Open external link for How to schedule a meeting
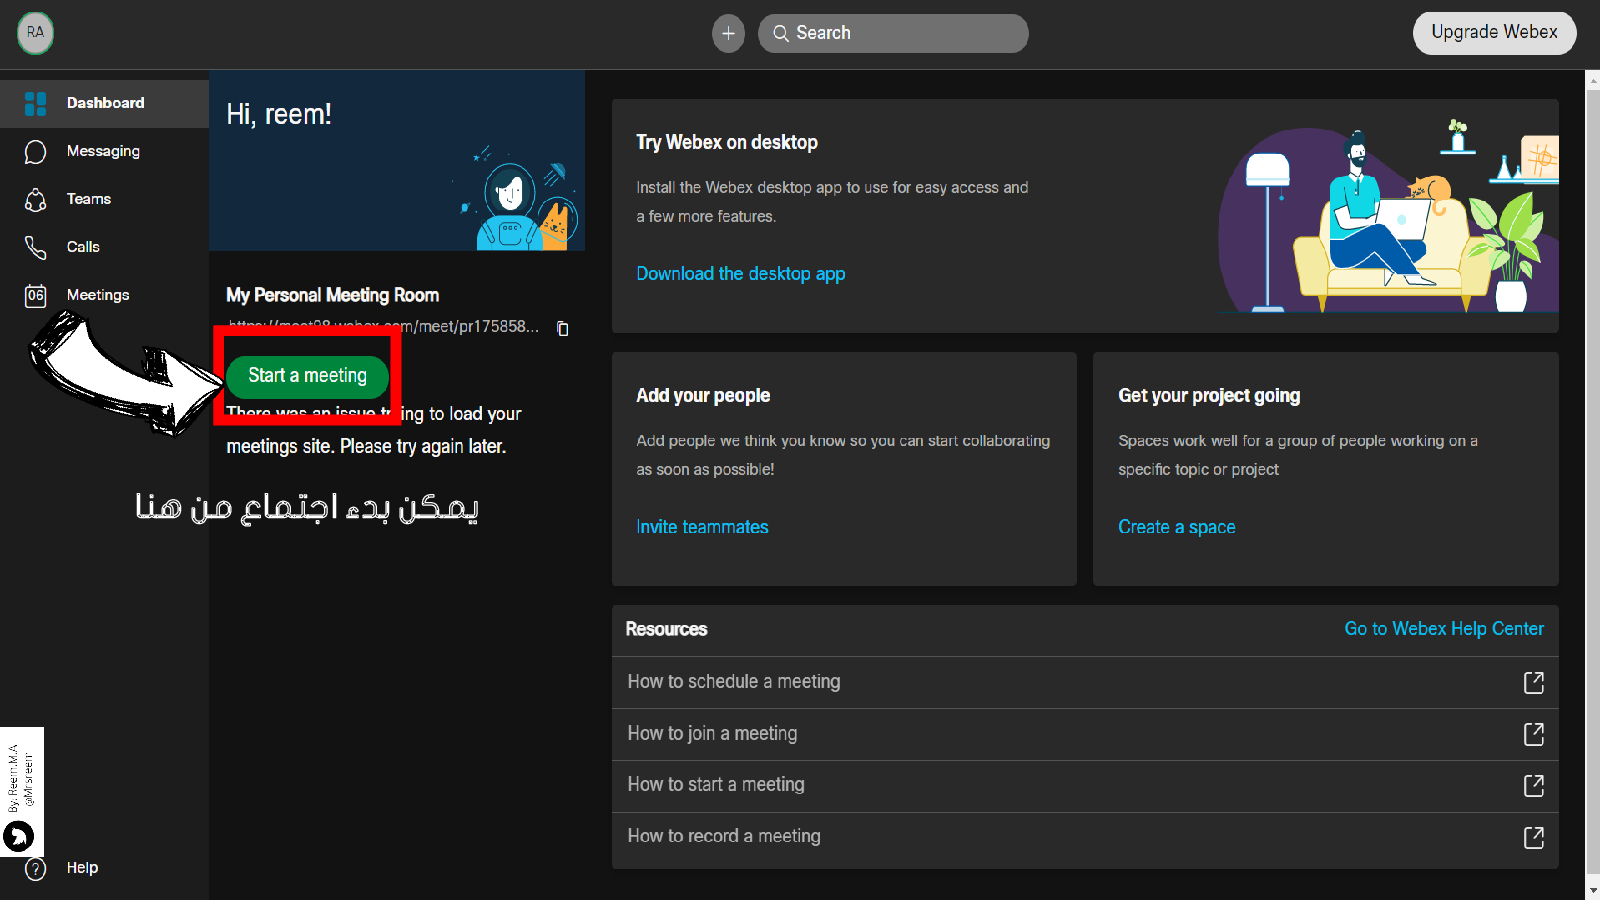This screenshot has width=1600, height=900. 1533,682
